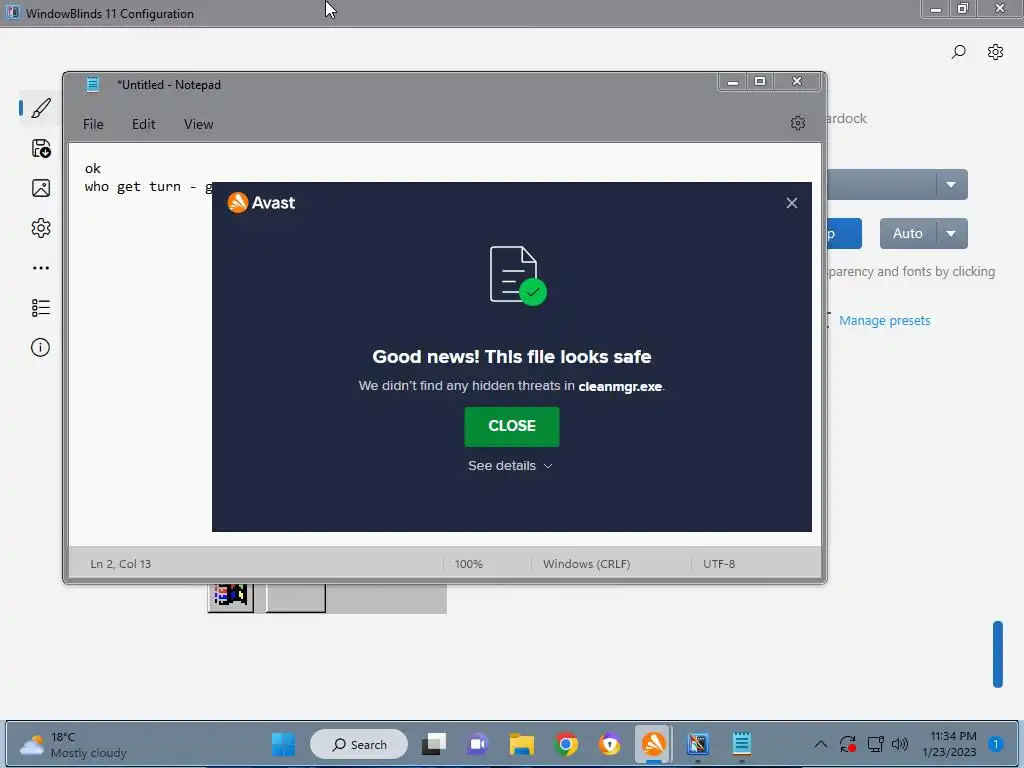
Task: Click the blue button partly hidden behind Notepad
Action: tap(844, 233)
